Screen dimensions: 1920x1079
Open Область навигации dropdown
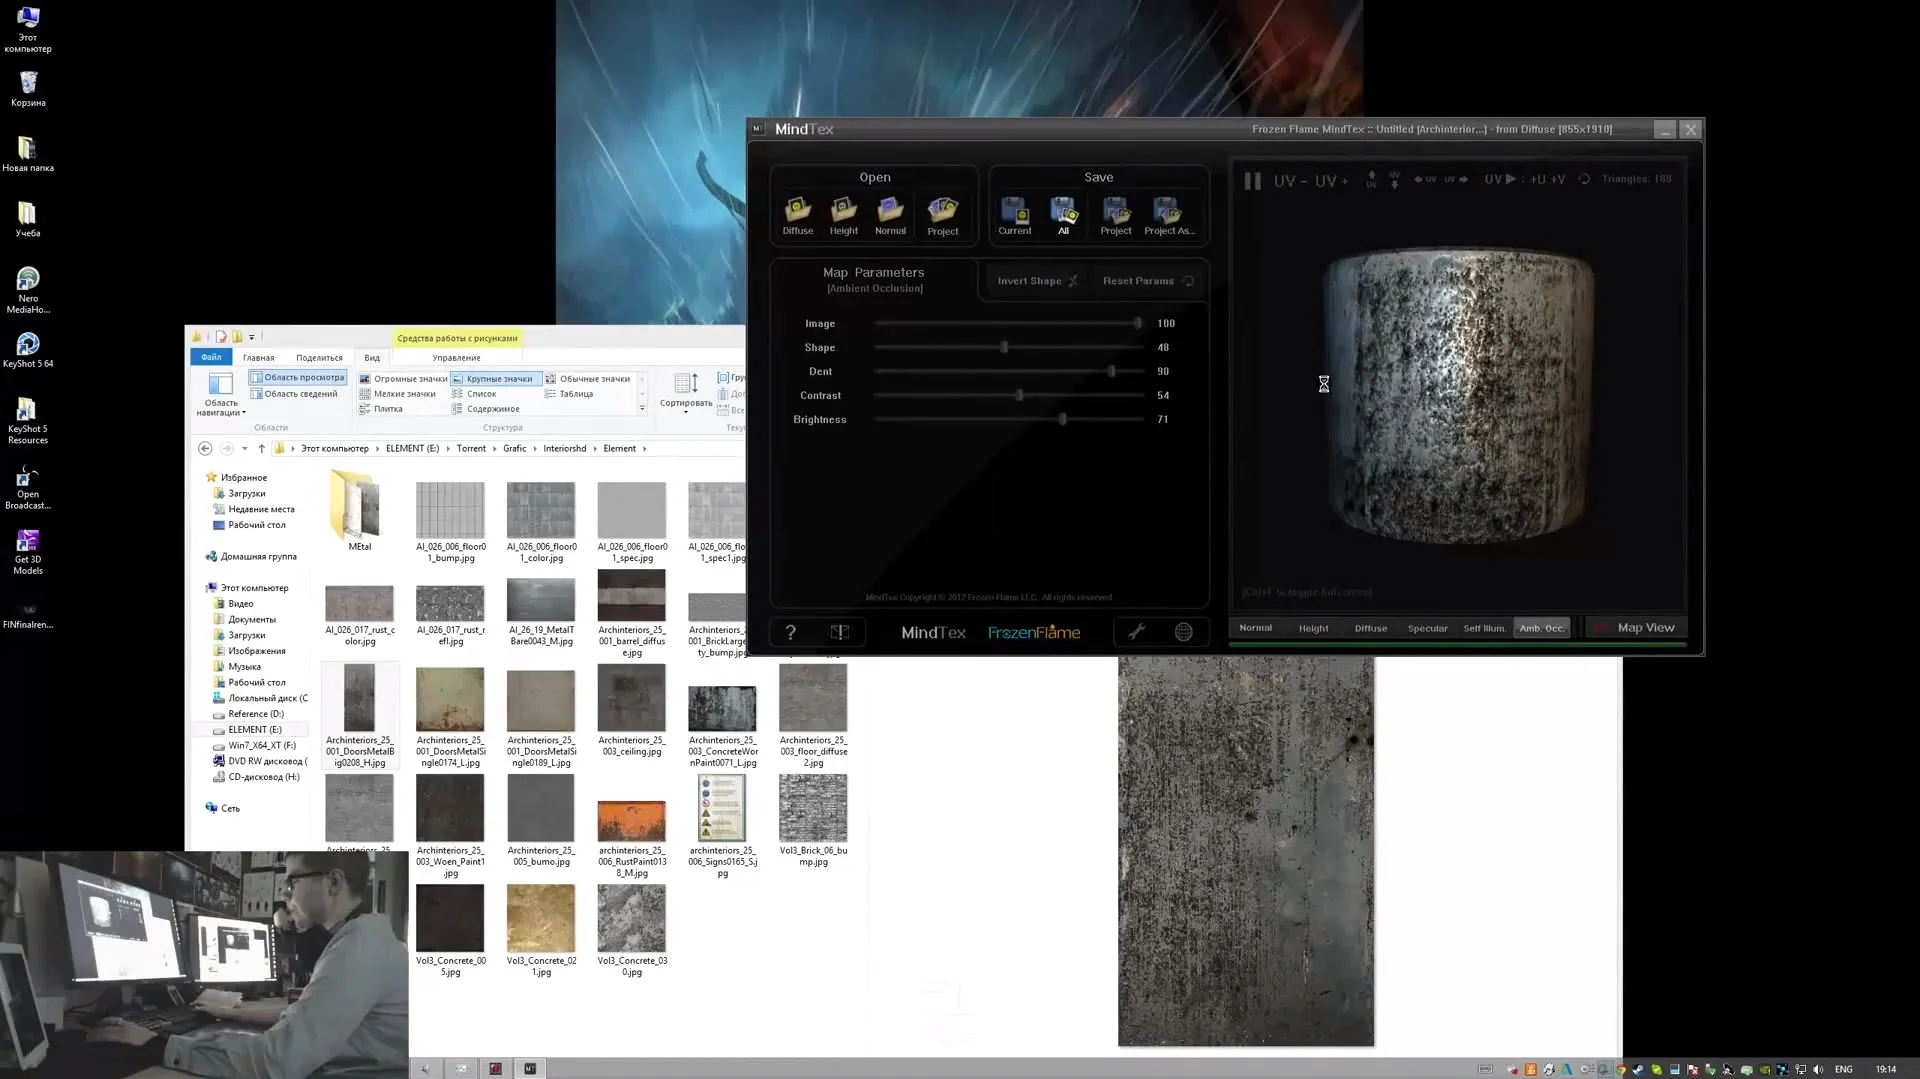click(x=221, y=394)
